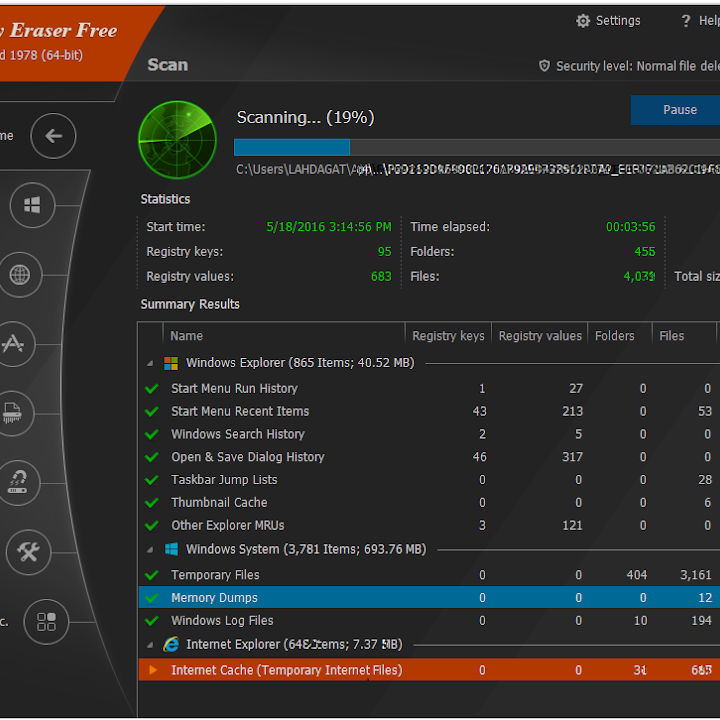Select the Taskbar Jump Lists row
720x720 pixels.
click(429, 480)
